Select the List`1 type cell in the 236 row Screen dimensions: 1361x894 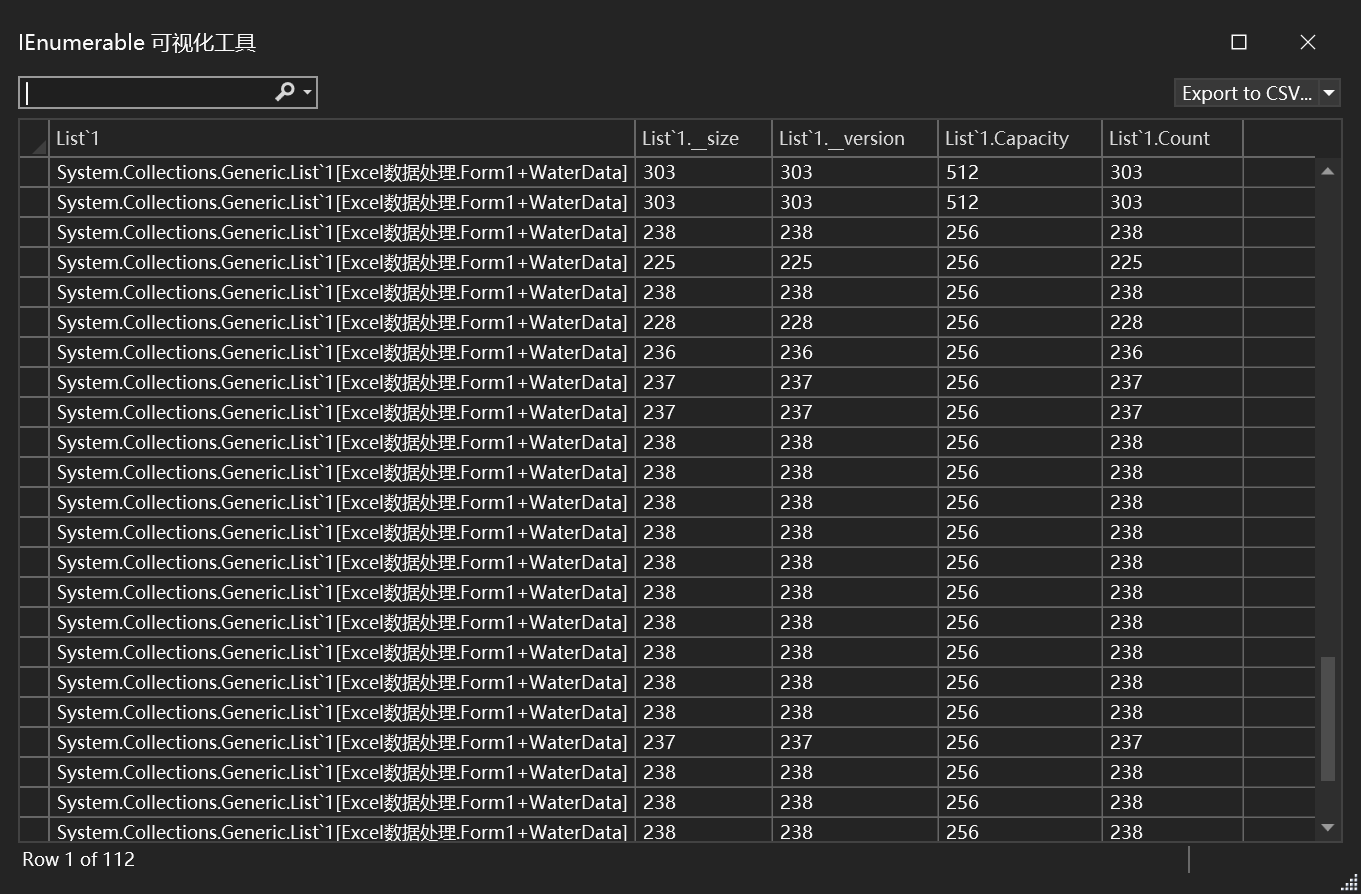tap(342, 352)
